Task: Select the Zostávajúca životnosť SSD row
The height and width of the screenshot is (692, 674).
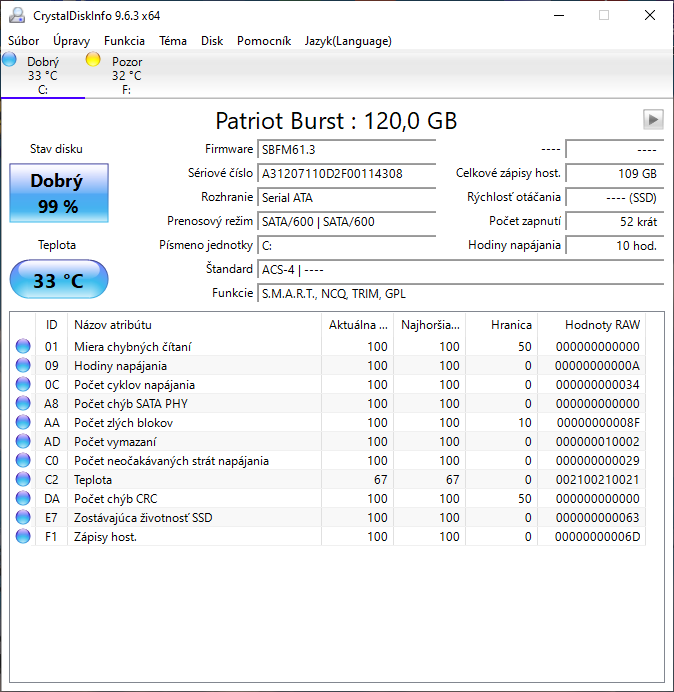Action: coord(143,518)
